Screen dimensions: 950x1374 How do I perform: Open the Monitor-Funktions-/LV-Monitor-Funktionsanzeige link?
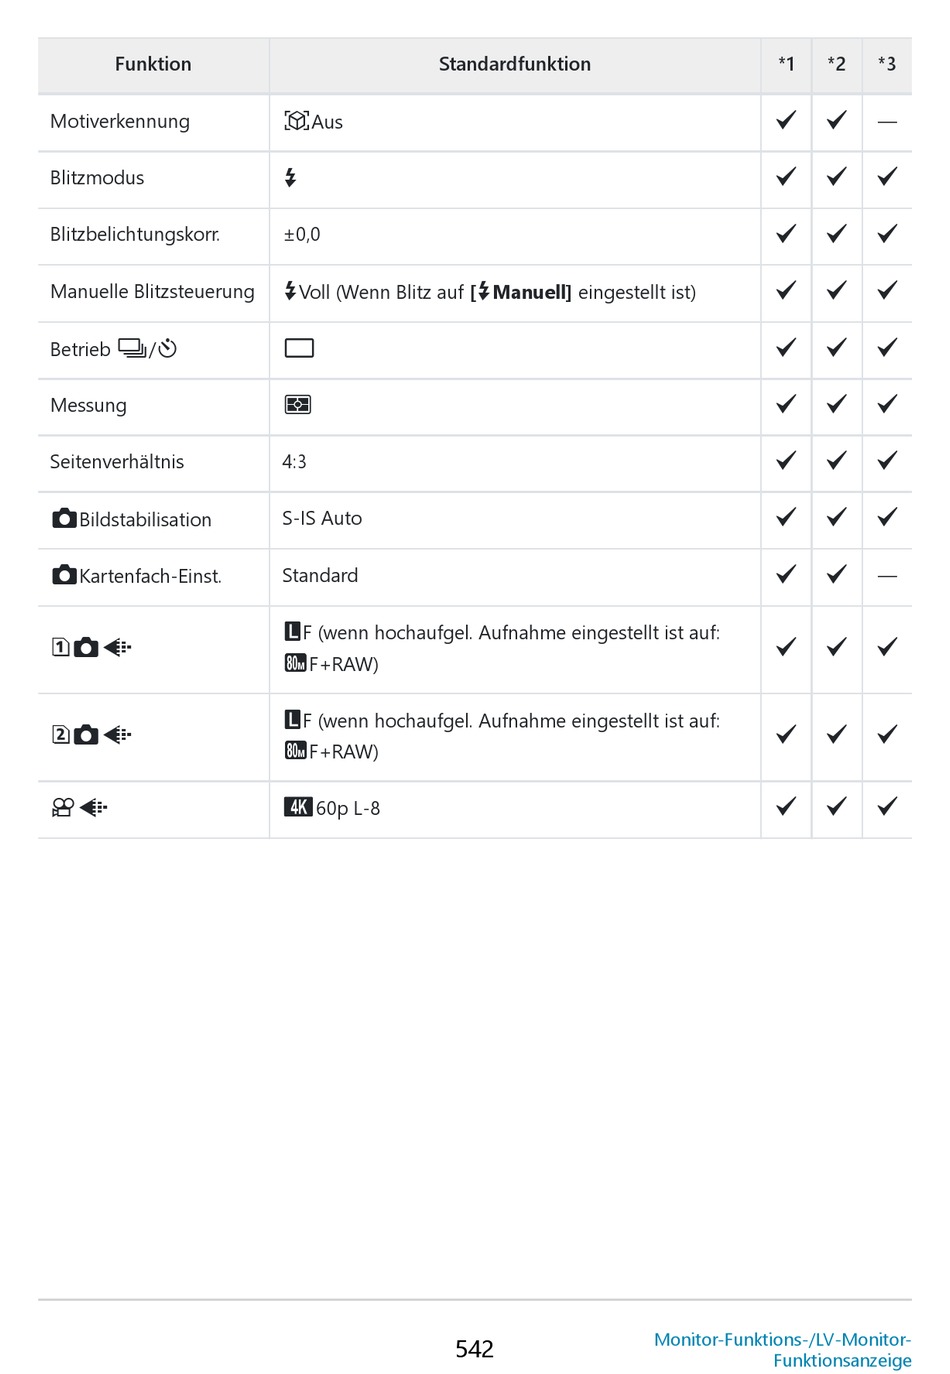pyautogui.click(x=782, y=1349)
